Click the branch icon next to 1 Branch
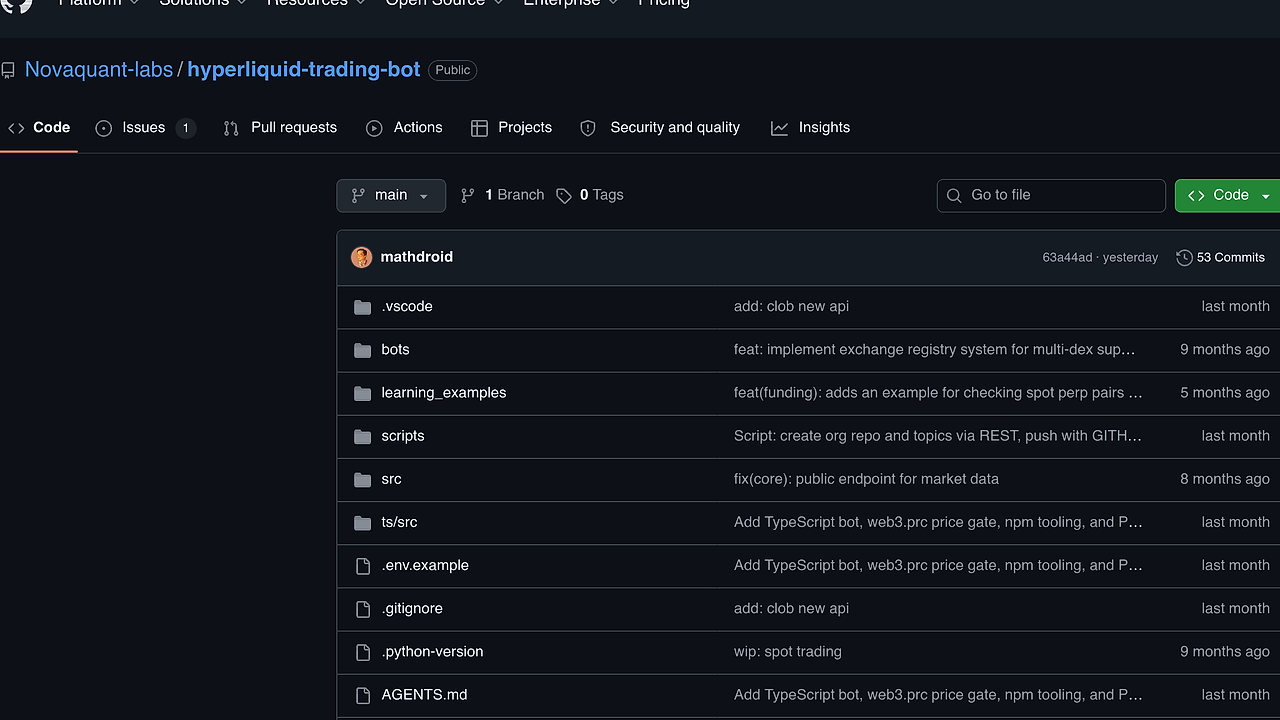This screenshot has width=1280, height=720. tap(467, 195)
